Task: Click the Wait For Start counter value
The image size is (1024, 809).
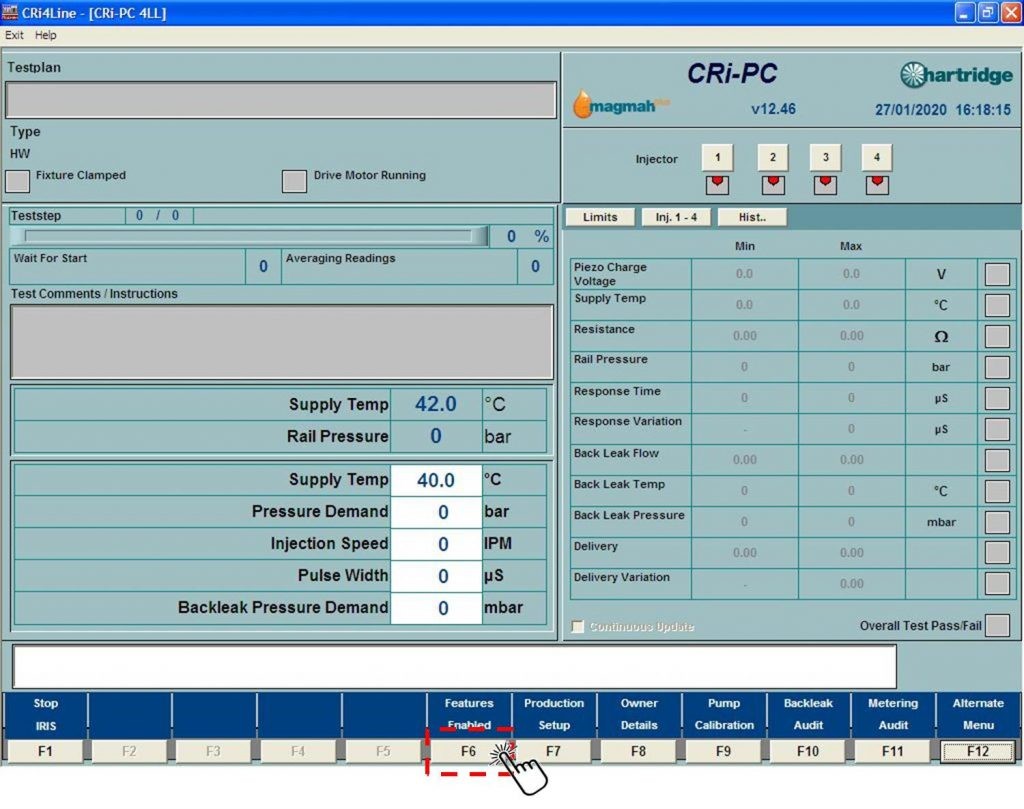Action: pos(263,266)
